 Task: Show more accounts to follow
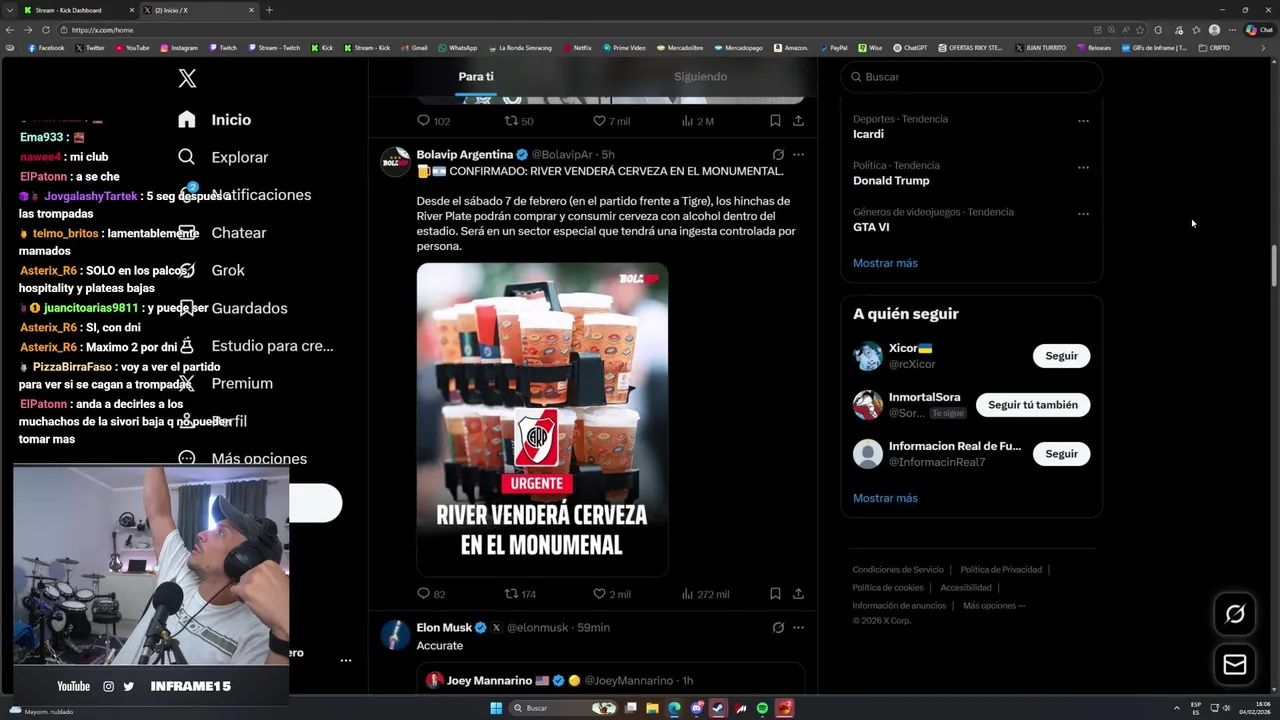[885, 498]
